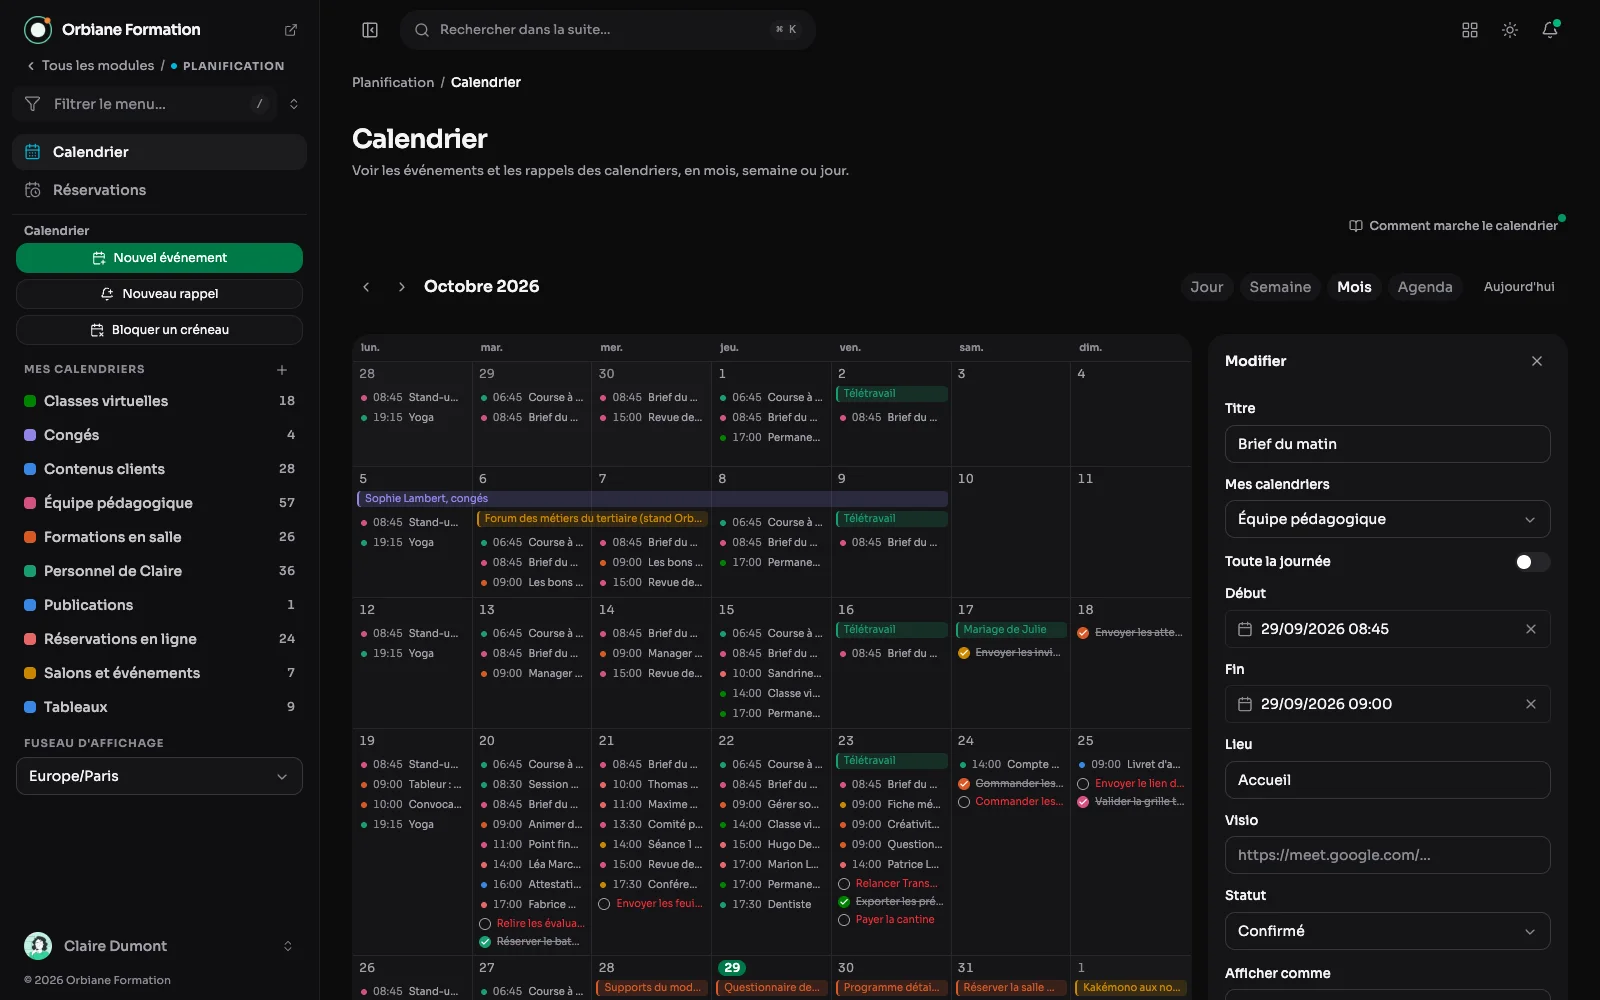The image size is (1600, 1000).
Task: Switch theme with the sun icon
Action: [x=1510, y=30]
